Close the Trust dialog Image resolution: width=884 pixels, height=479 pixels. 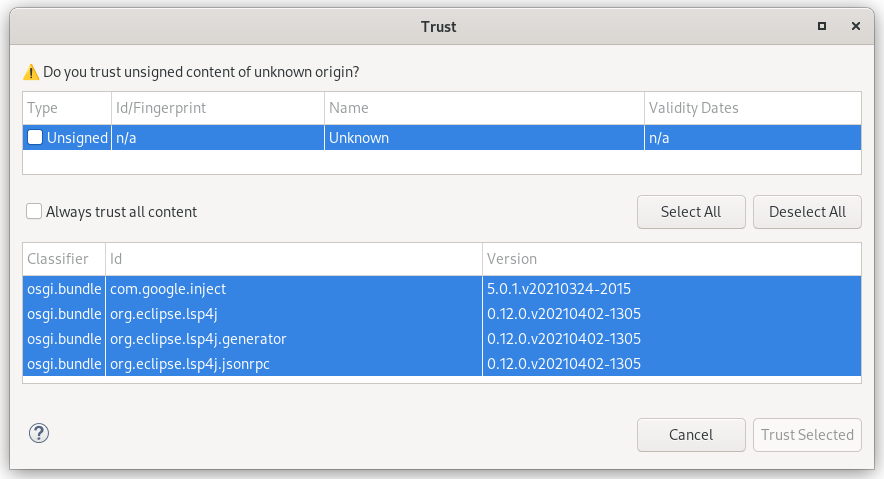point(856,26)
